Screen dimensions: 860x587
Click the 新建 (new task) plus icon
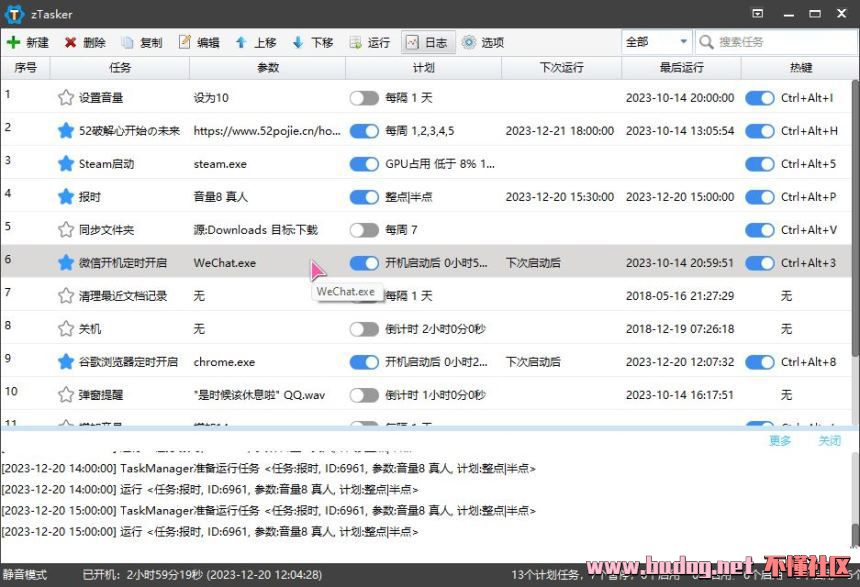13,42
